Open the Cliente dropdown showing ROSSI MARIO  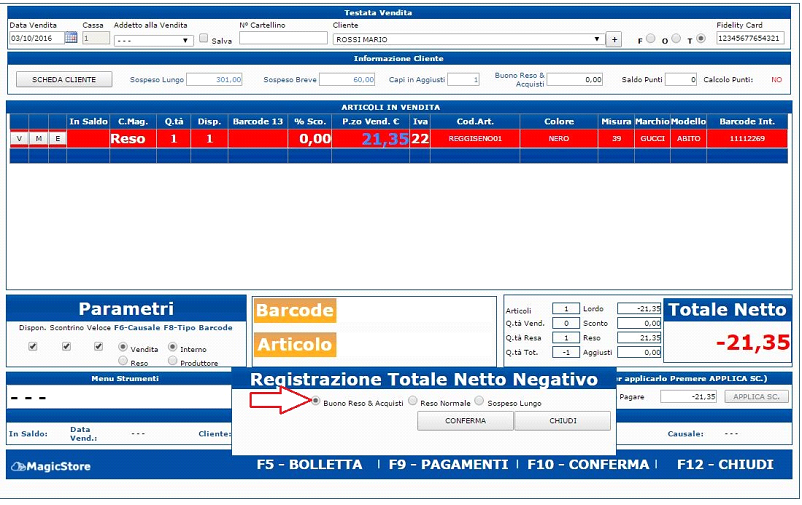(469, 39)
